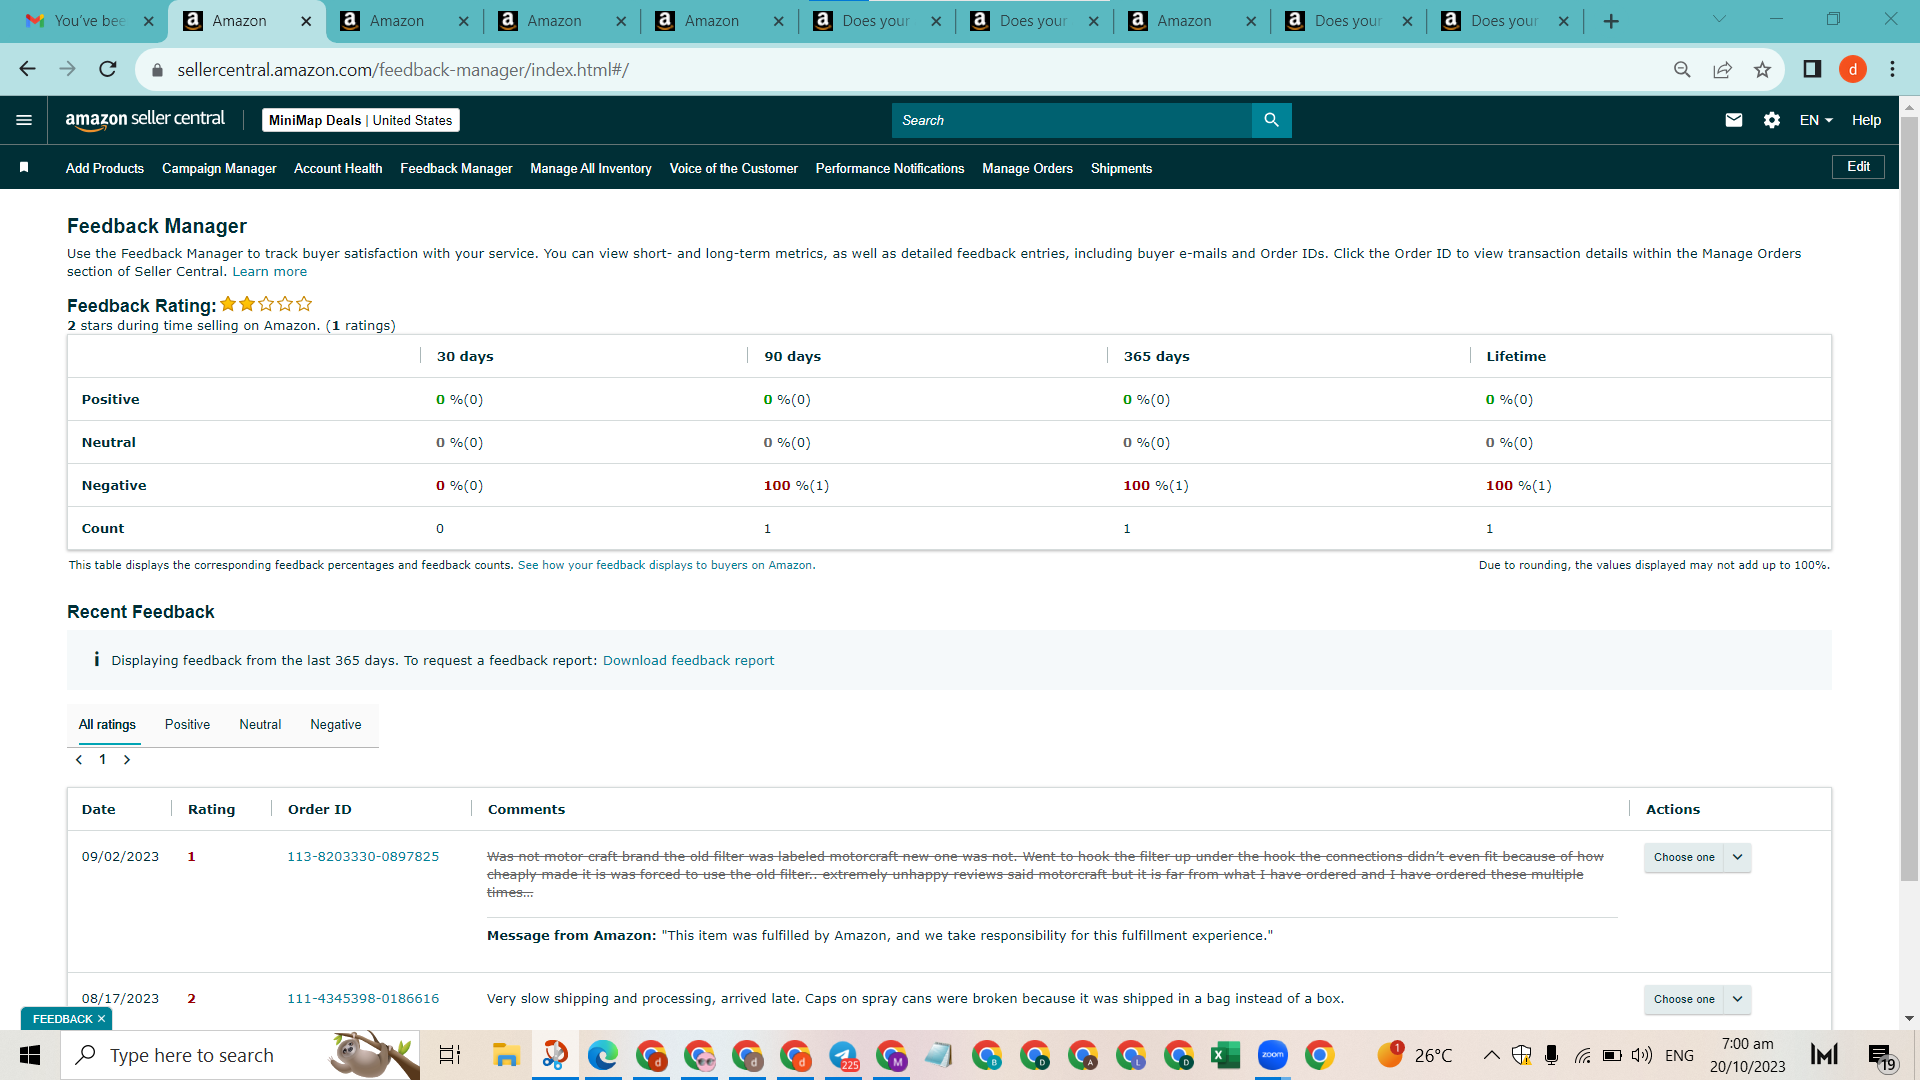The width and height of the screenshot is (1920, 1080).
Task: Click the browser address bar
Action: 900,69
